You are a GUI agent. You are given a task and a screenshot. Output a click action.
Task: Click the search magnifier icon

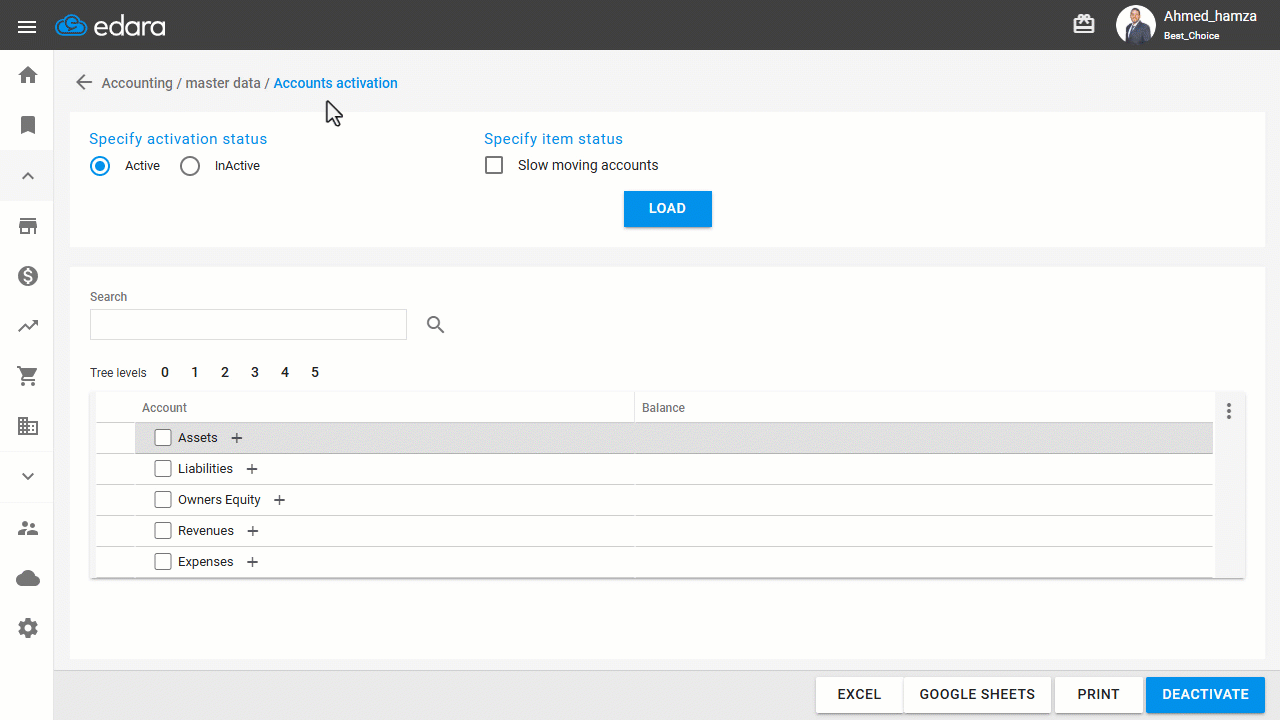tap(435, 324)
